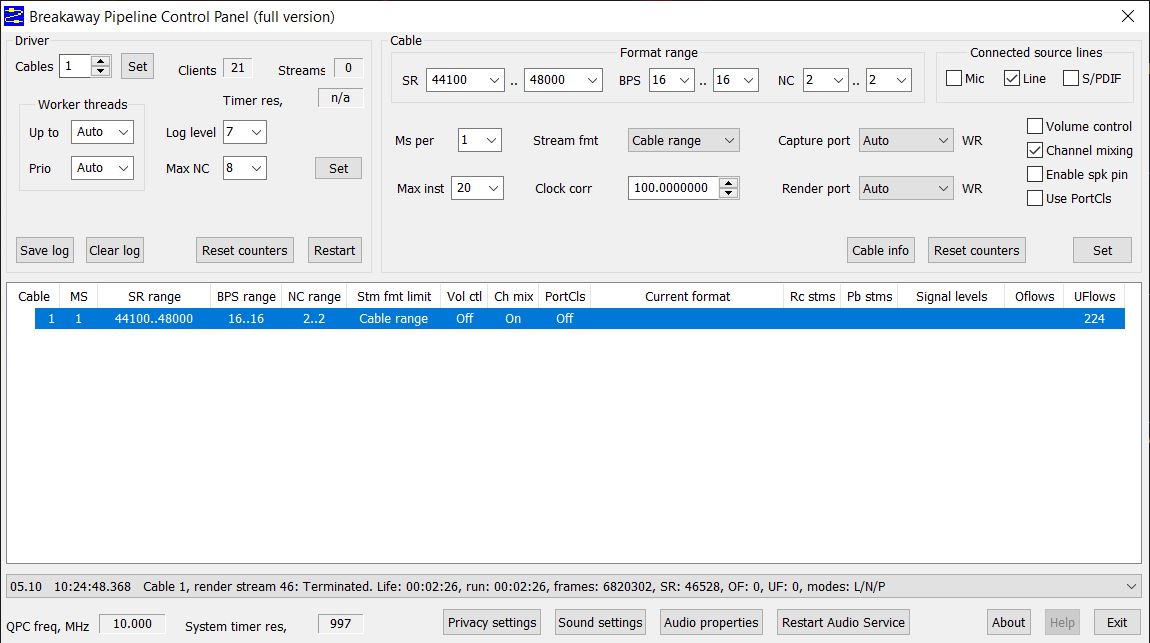The height and width of the screenshot is (643, 1150).
Task: Open the minimum NC dropdown
Action: click(826, 80)
